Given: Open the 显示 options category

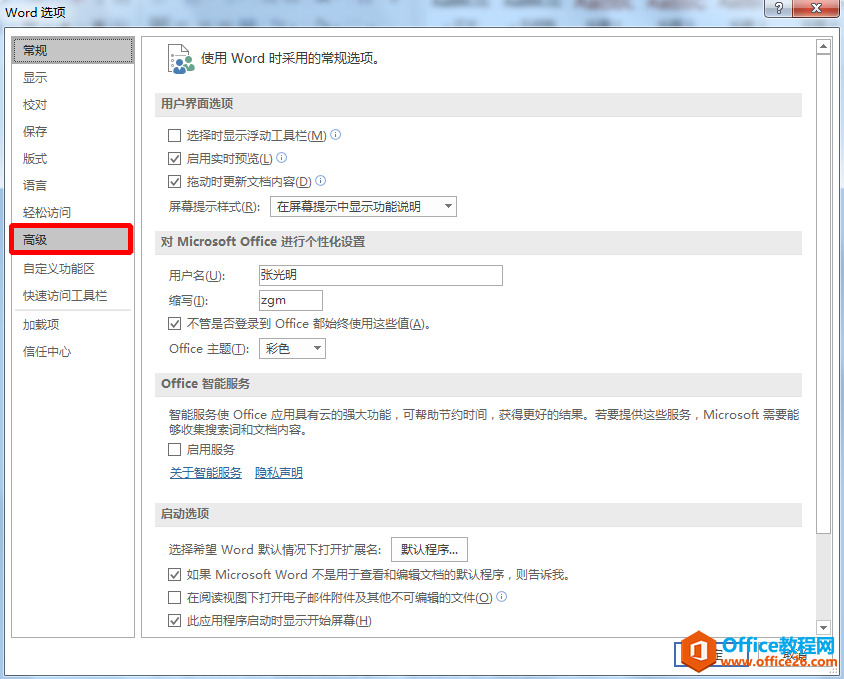Looking at the screenshot, I should point(73,78).
